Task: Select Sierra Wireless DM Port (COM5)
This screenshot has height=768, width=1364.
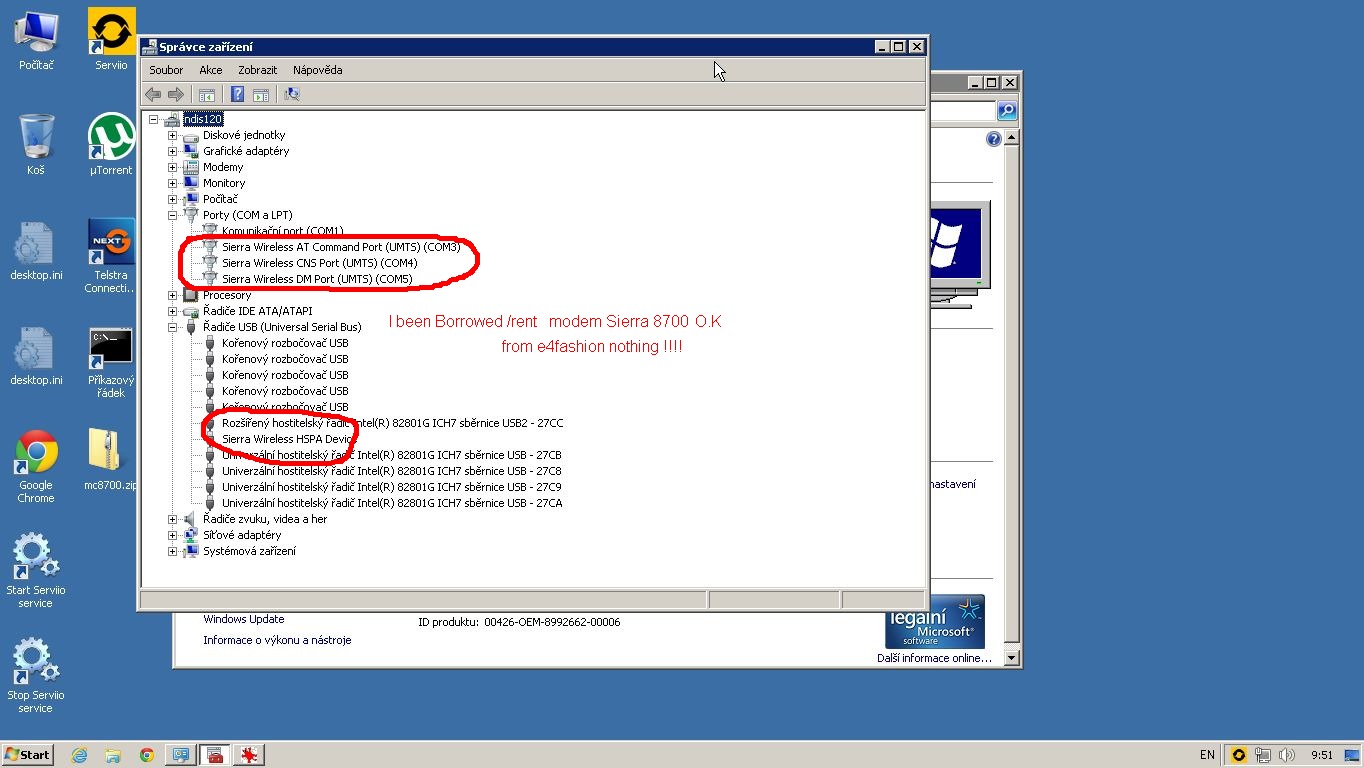Action: pyautogui.click(x=317, y=279)
